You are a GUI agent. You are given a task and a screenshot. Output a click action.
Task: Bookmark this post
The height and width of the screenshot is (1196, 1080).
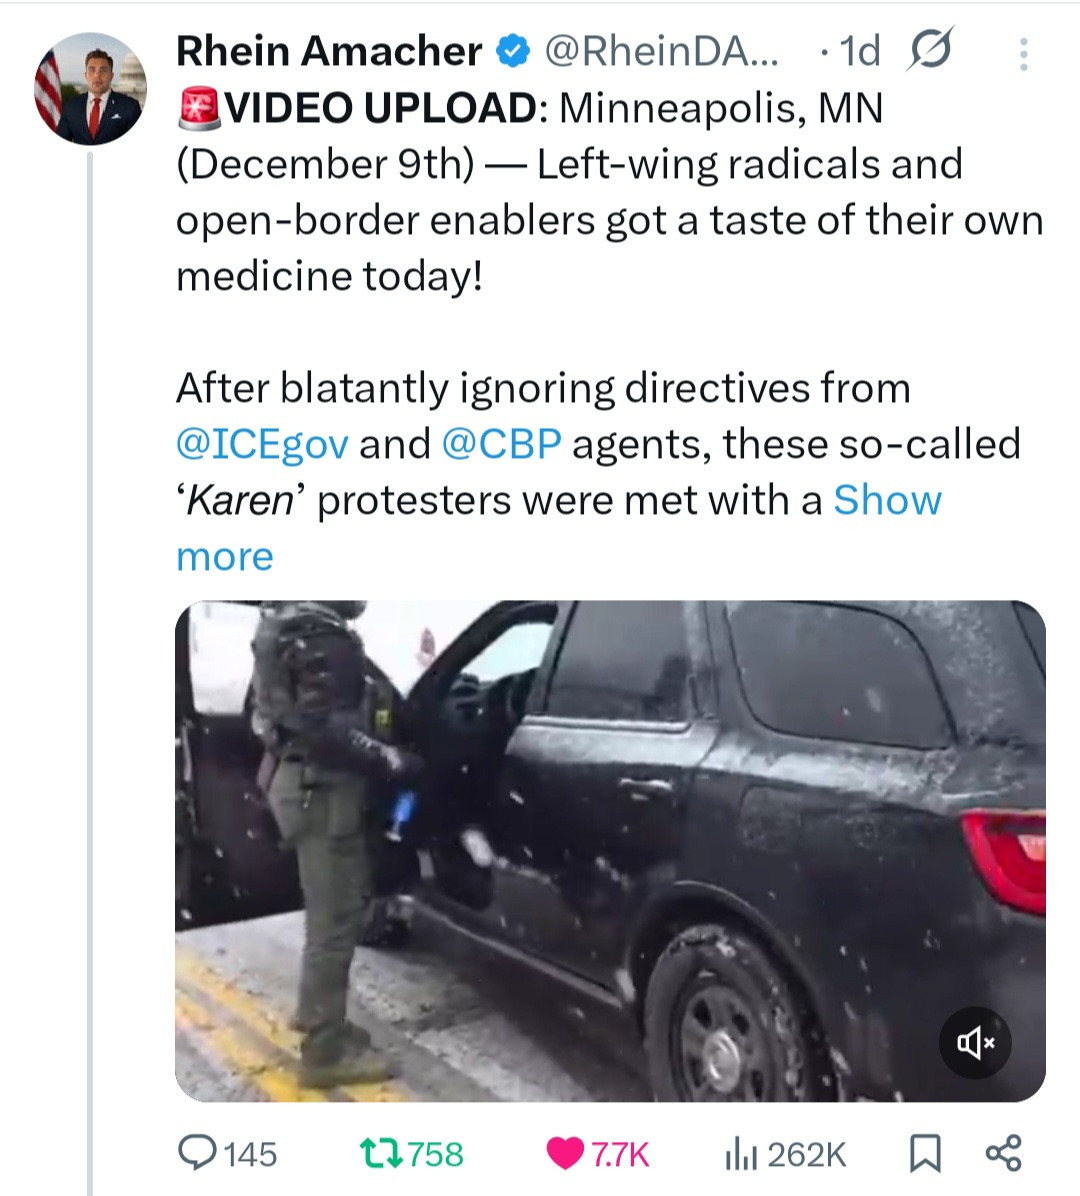point(924,1154)
